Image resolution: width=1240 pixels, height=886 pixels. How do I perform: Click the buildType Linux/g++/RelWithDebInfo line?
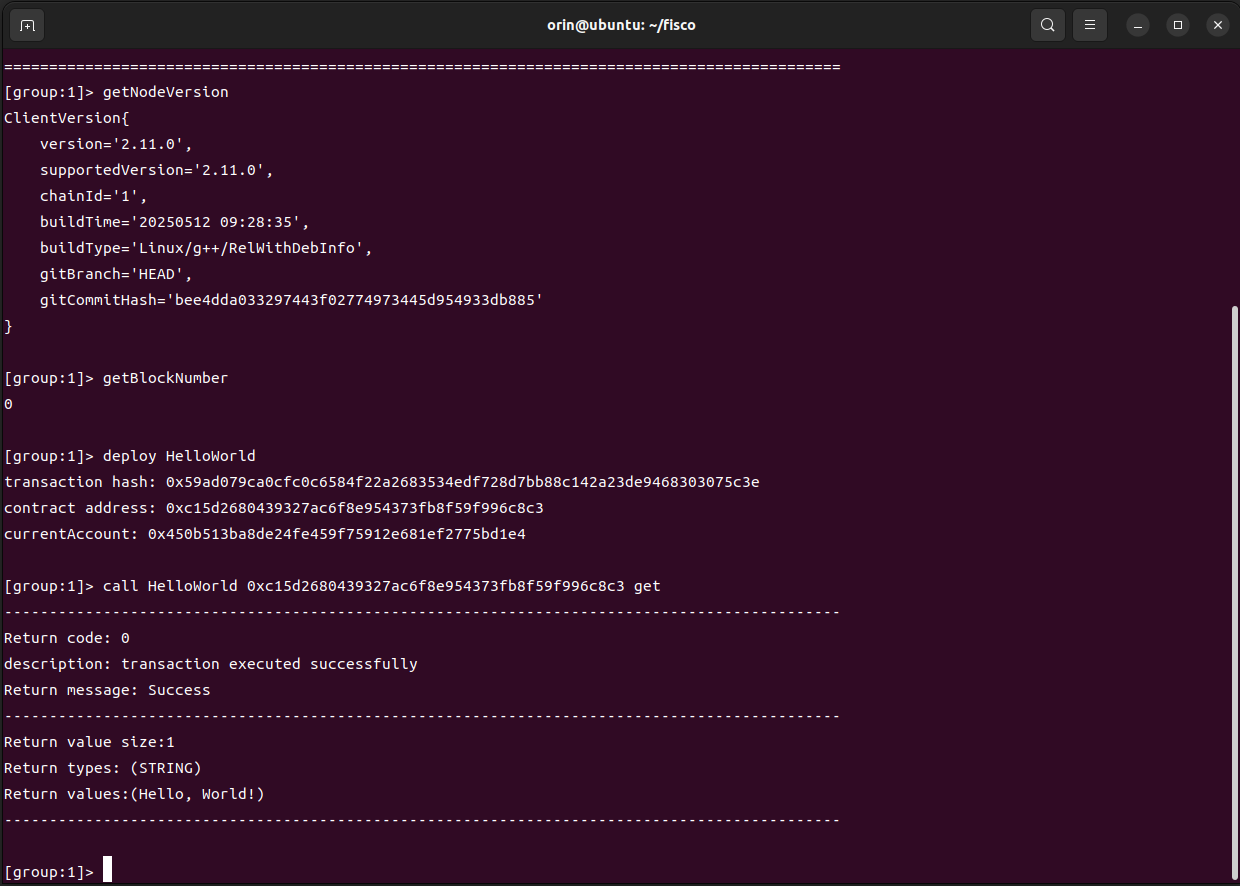pyautogui.click(x=206, y=248)
